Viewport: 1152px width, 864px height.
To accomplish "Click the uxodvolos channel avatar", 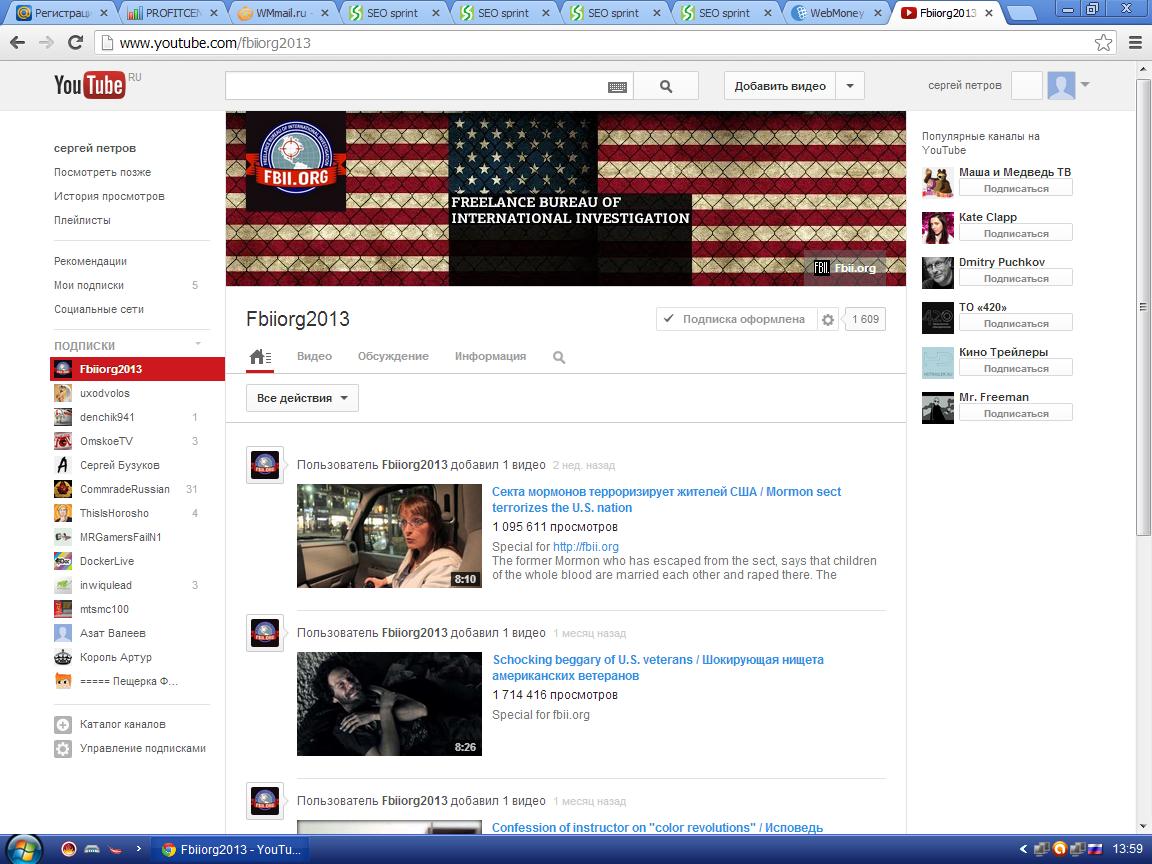I will coord(63,393).
